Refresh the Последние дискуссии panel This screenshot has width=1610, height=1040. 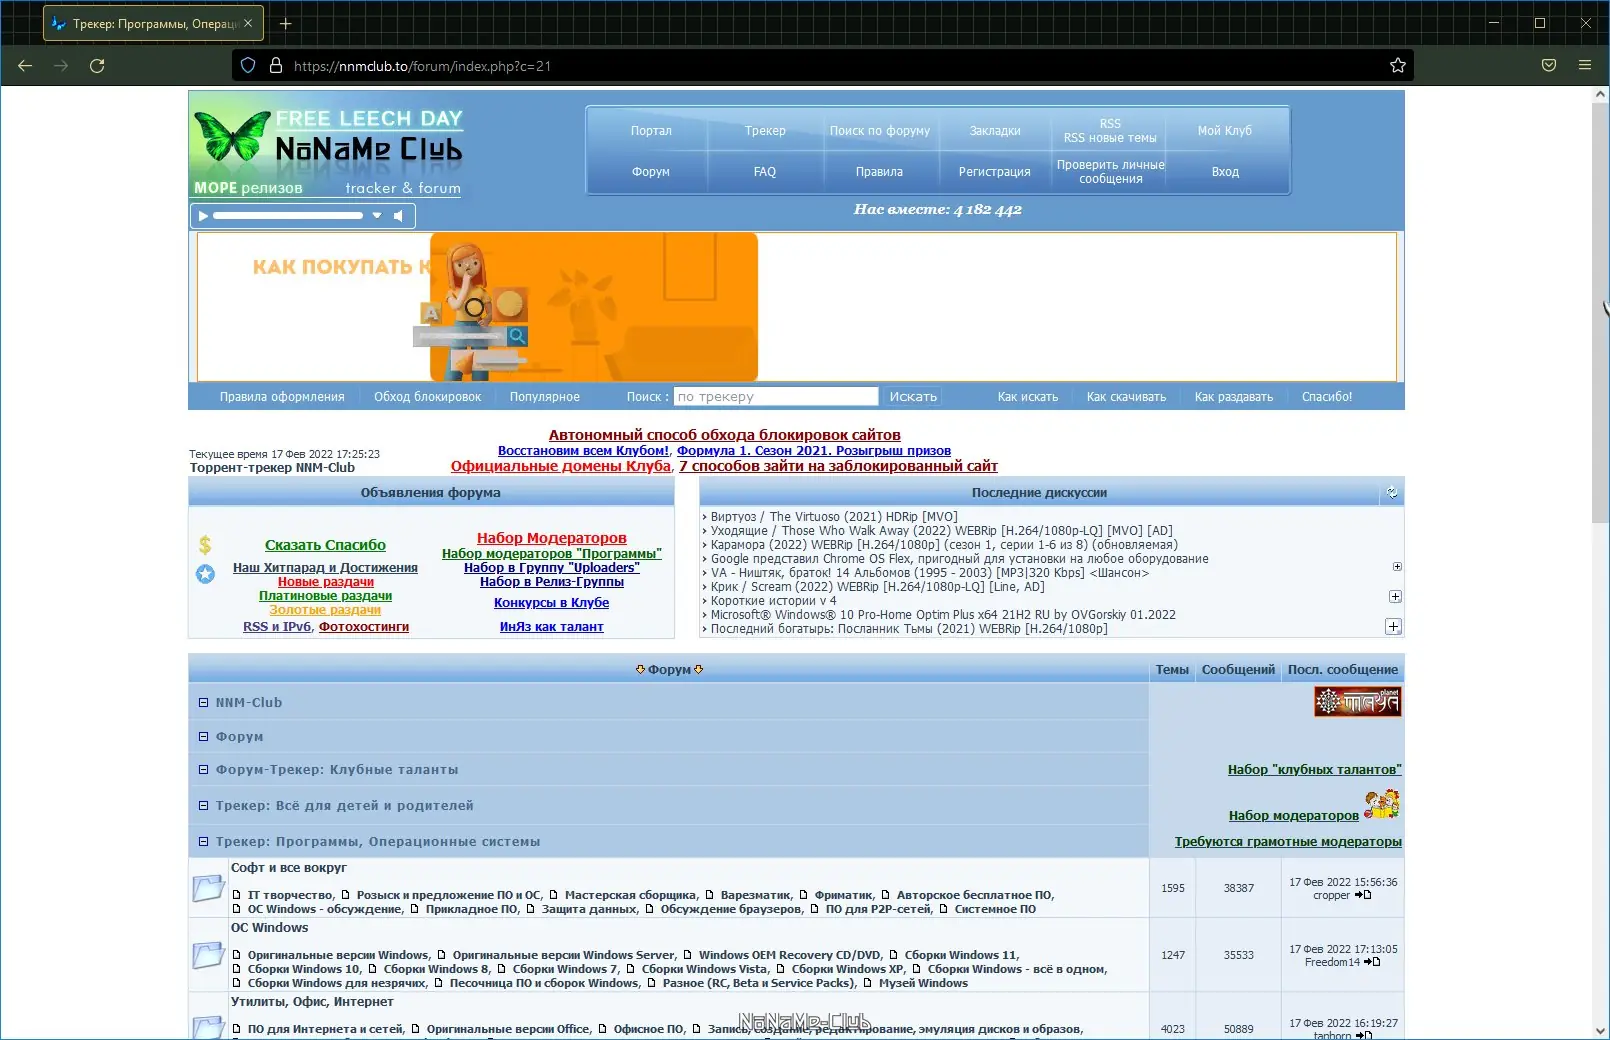coord(1392,492)
